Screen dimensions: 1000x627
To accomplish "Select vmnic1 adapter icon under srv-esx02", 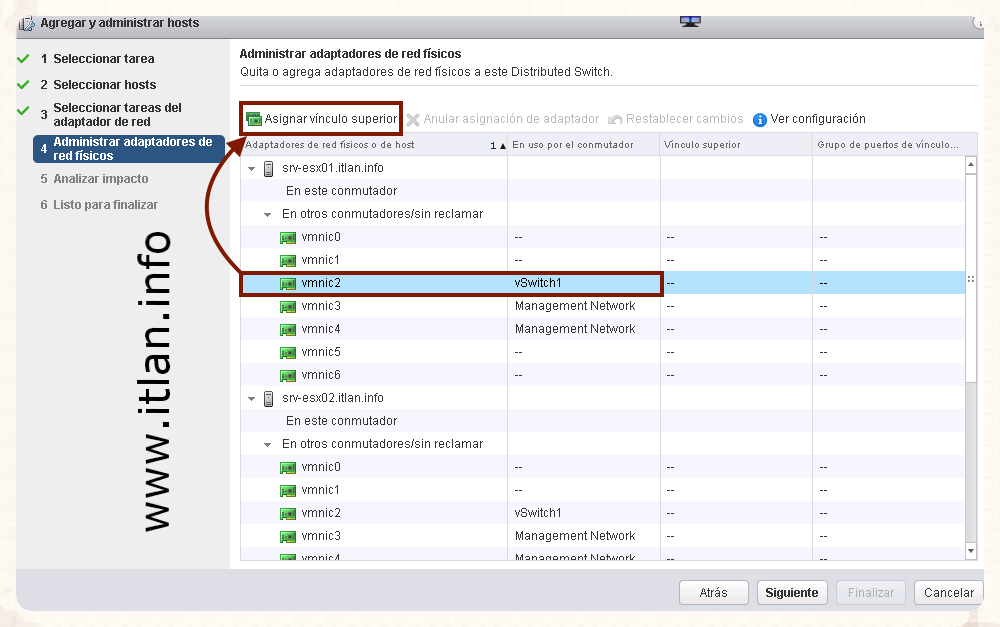I will point(288,491).
